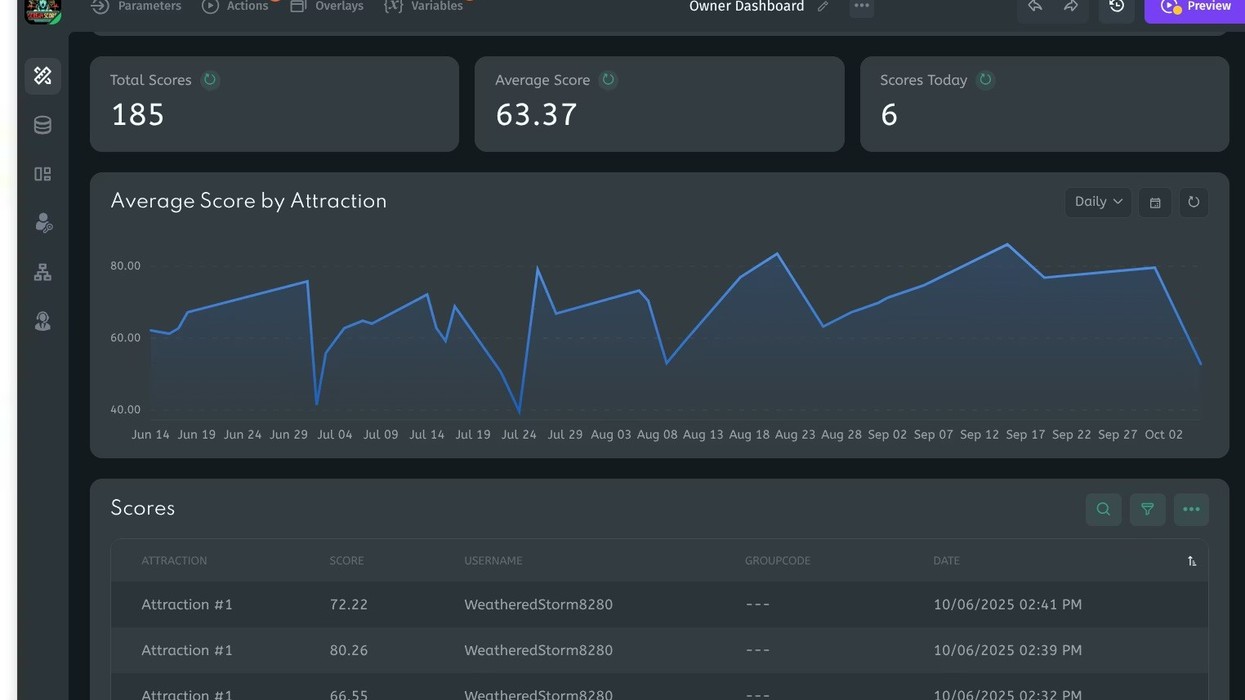Open the Daily interval dropdown on the chart

pyautogui.click(x=1096, y=201)
